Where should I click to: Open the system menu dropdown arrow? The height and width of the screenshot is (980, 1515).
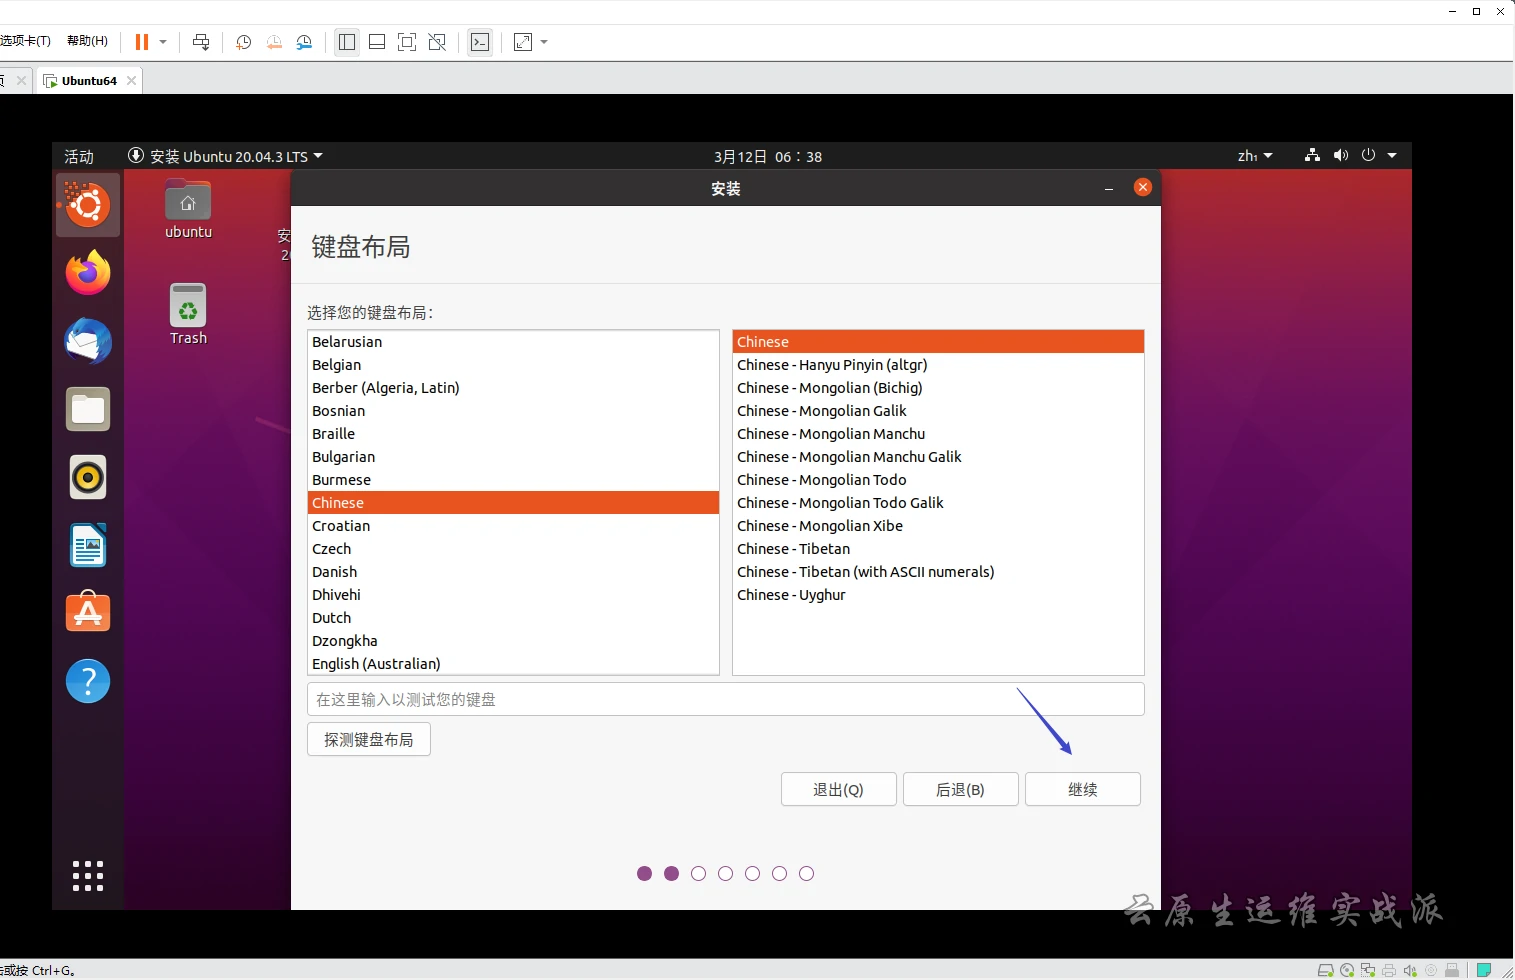[x=1392, y=156]
